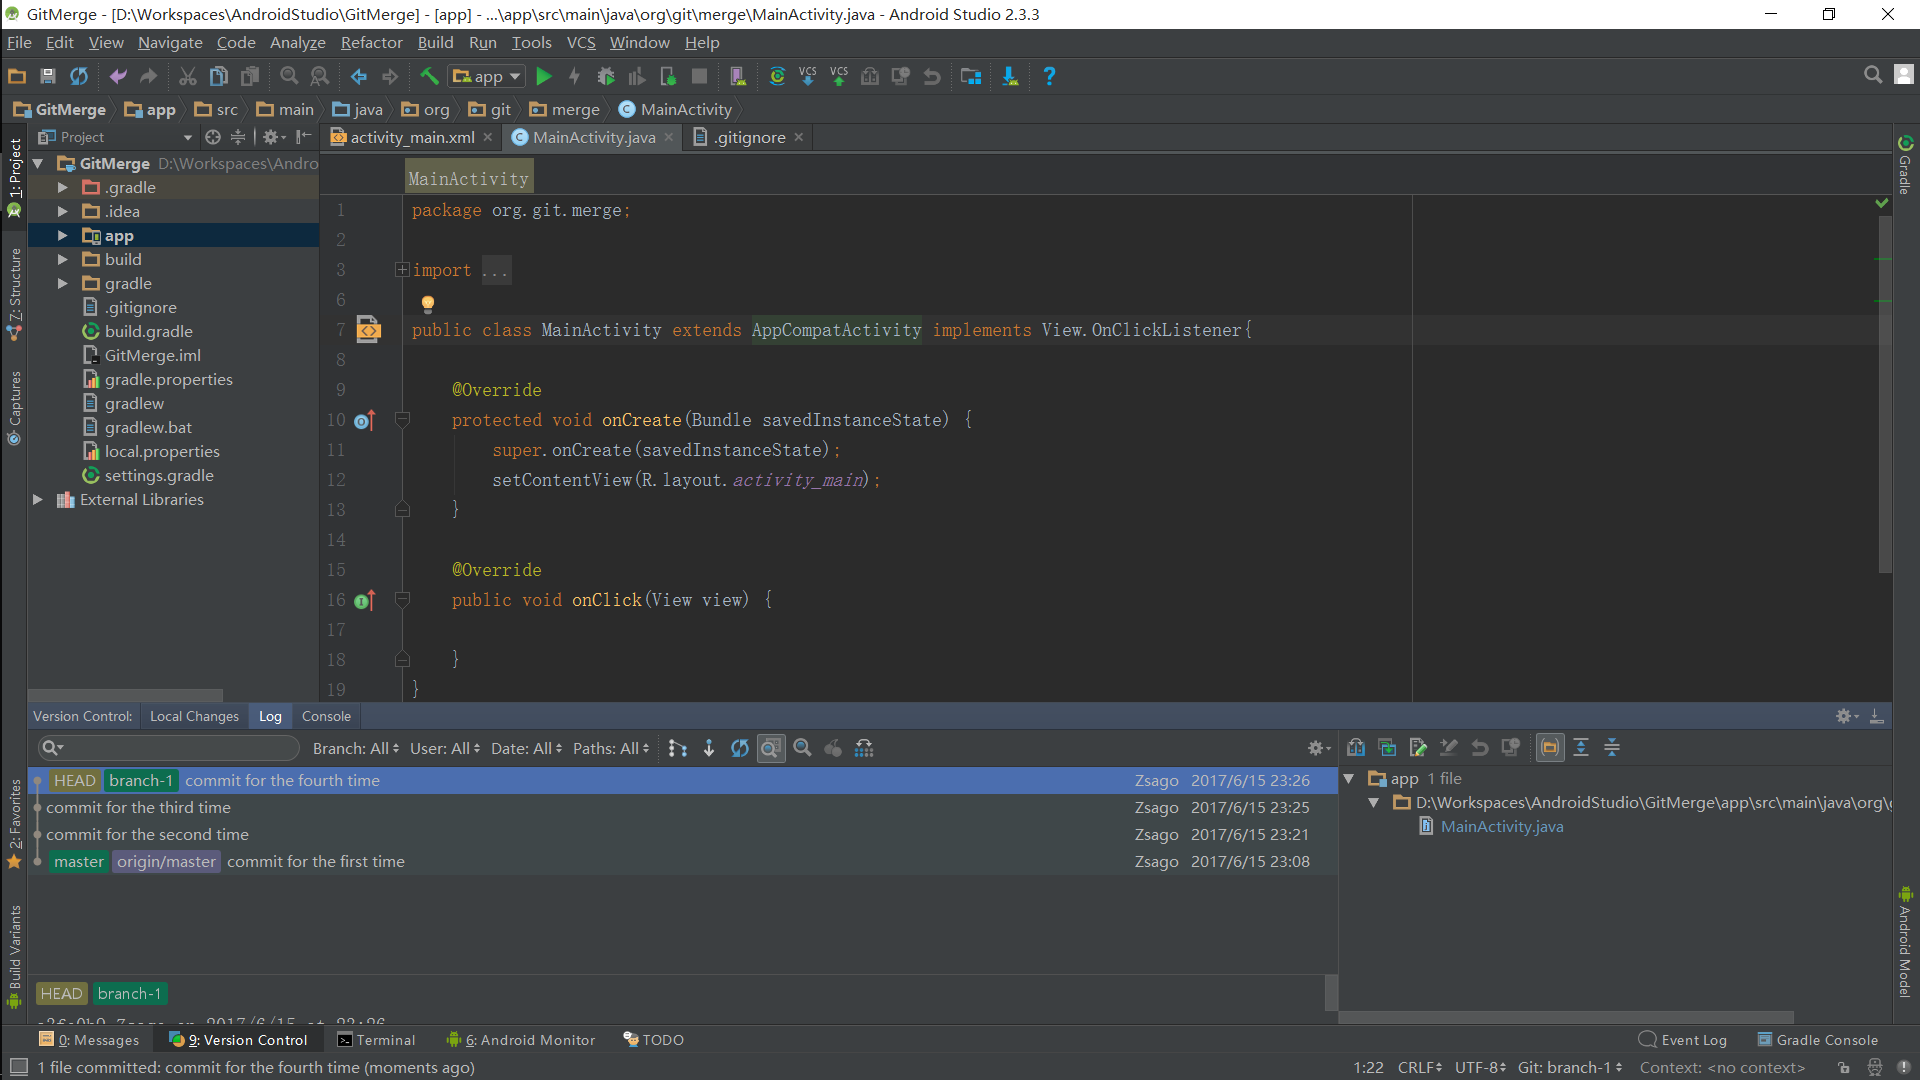
Task: Click the log search input field
Action: point(168,747)
